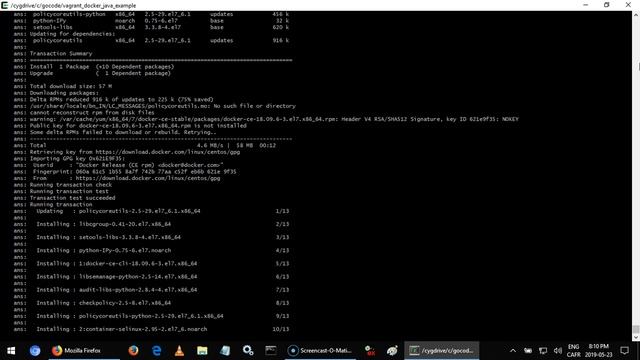The width and height of the screenshot is (640, 360).
Task: Change the ENG CAFR input language
Action: 573,351
